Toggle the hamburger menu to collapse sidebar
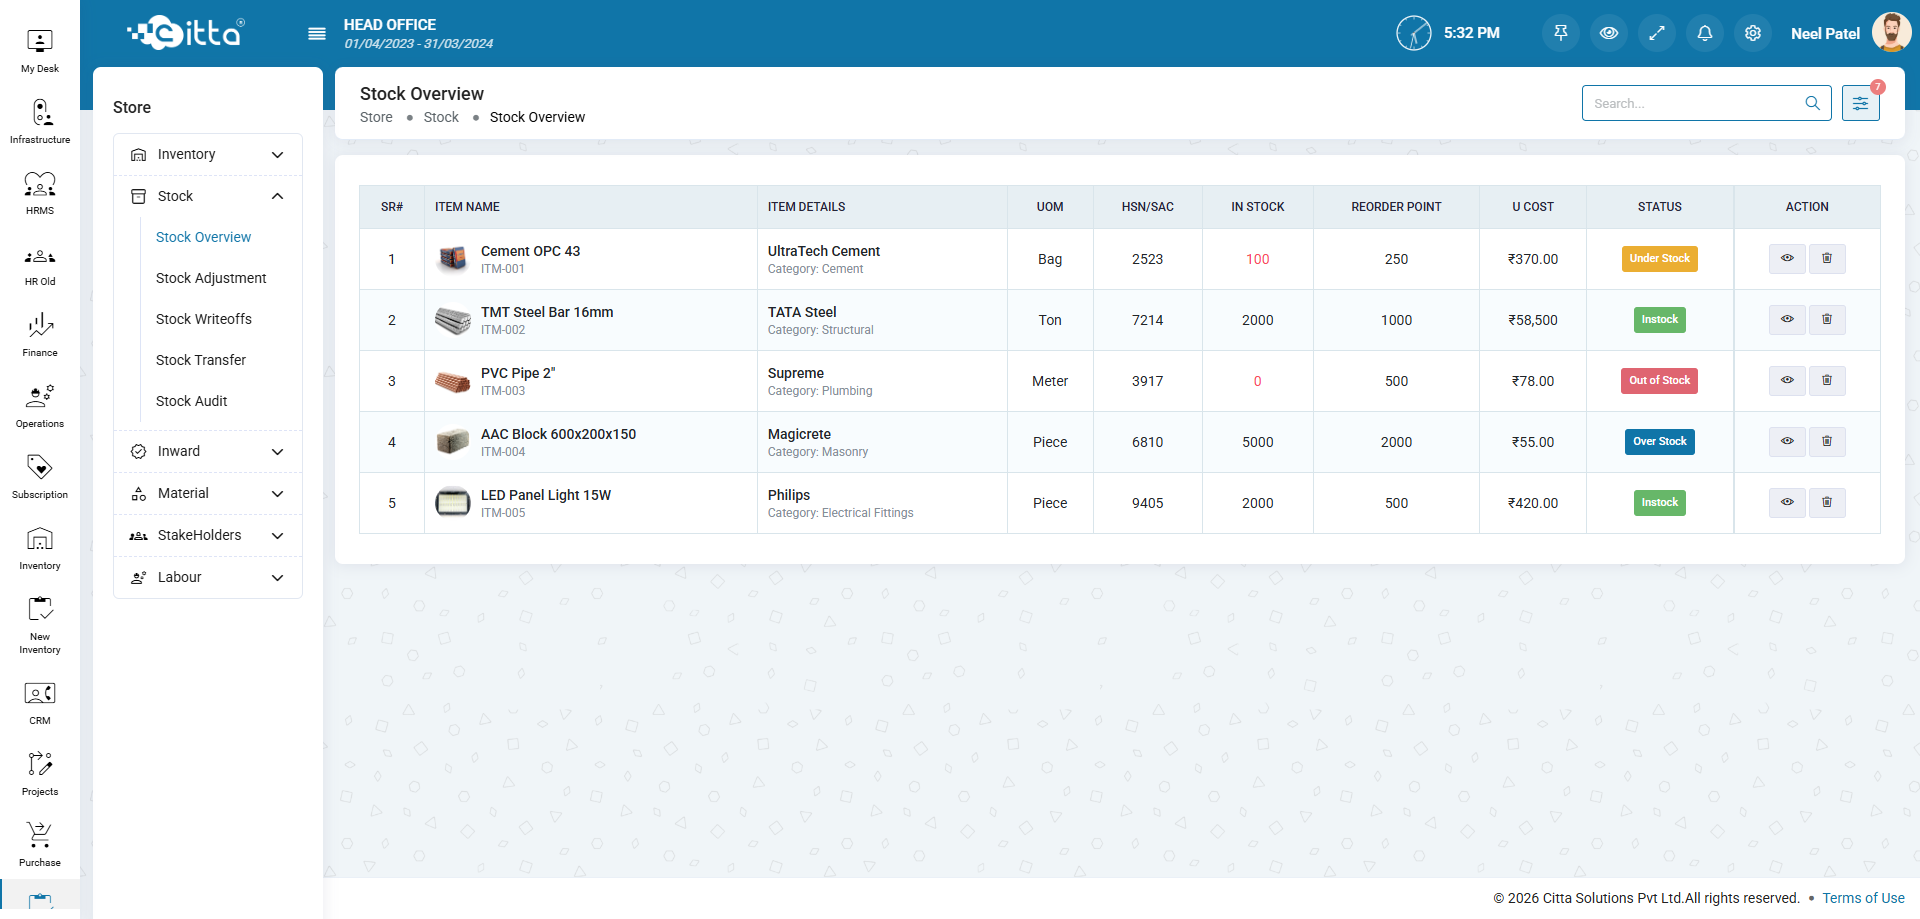1920x919 pixels. [317, 34]
